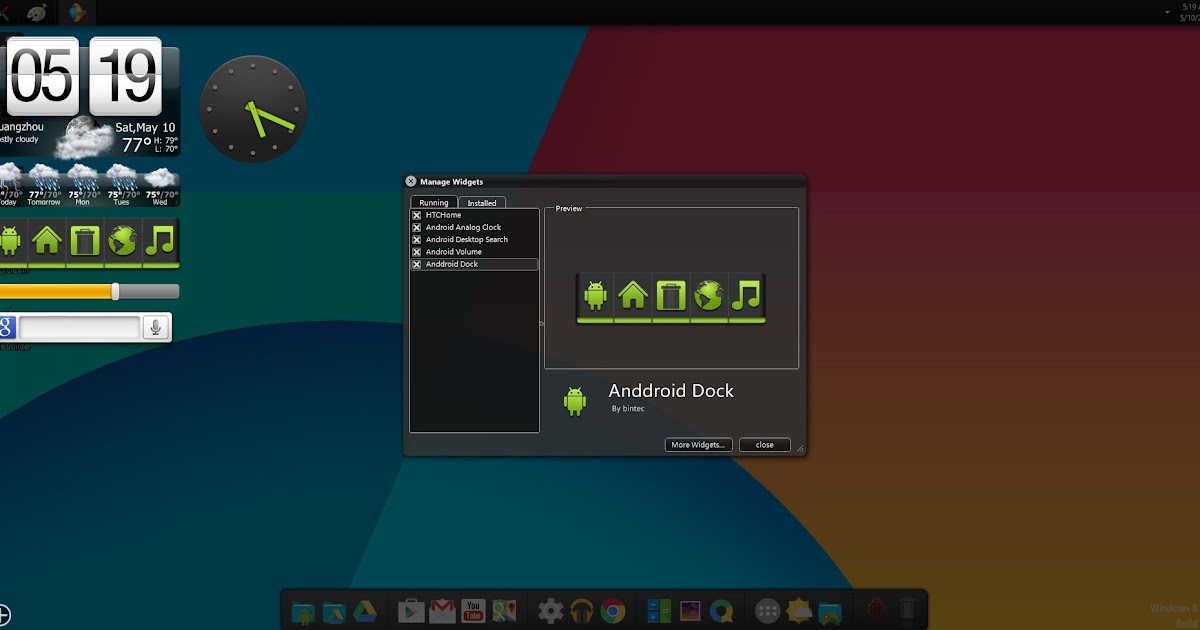The image size is (1200, 630).
Task: Open Play Music headphones icon in dock
Action: coord(582,610)
